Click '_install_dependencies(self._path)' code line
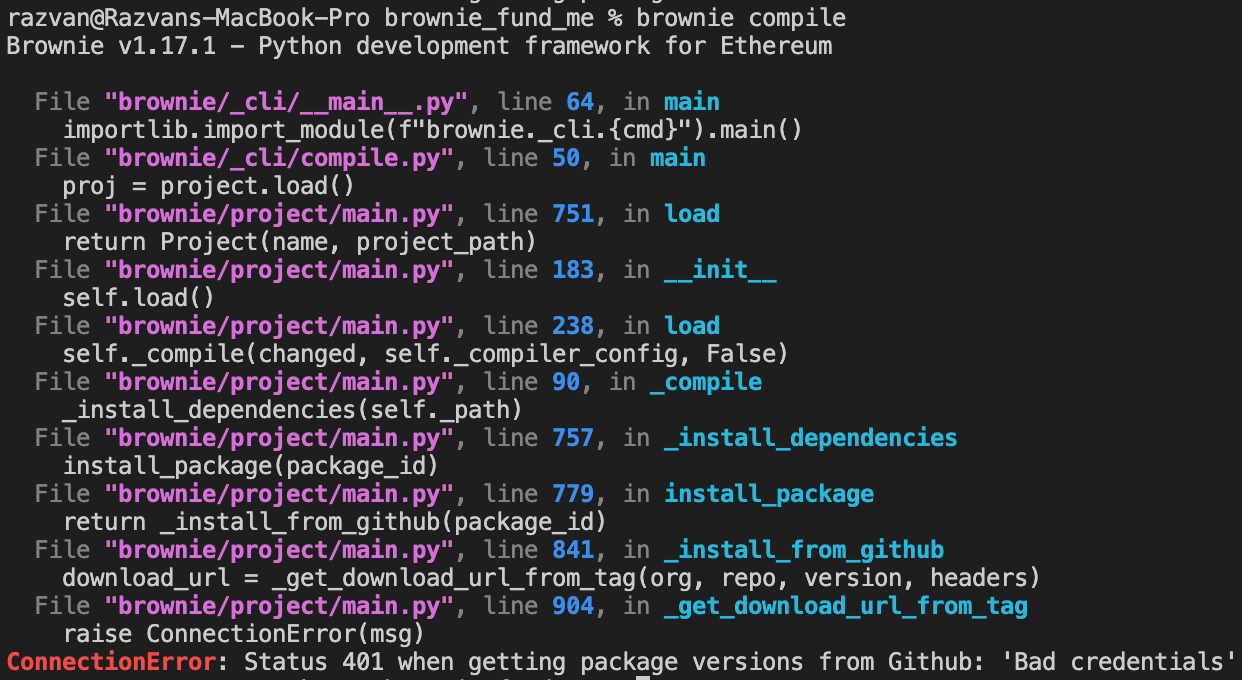The image size is (1242, 680). pyautogui.click(x=293, y=410)
